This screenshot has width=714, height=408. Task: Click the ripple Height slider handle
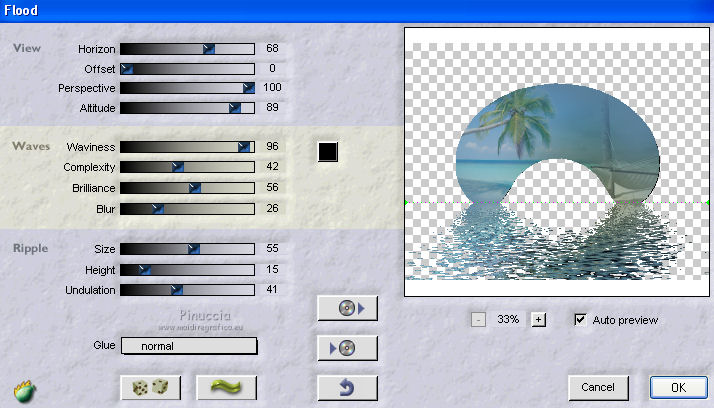pos(144,270)
